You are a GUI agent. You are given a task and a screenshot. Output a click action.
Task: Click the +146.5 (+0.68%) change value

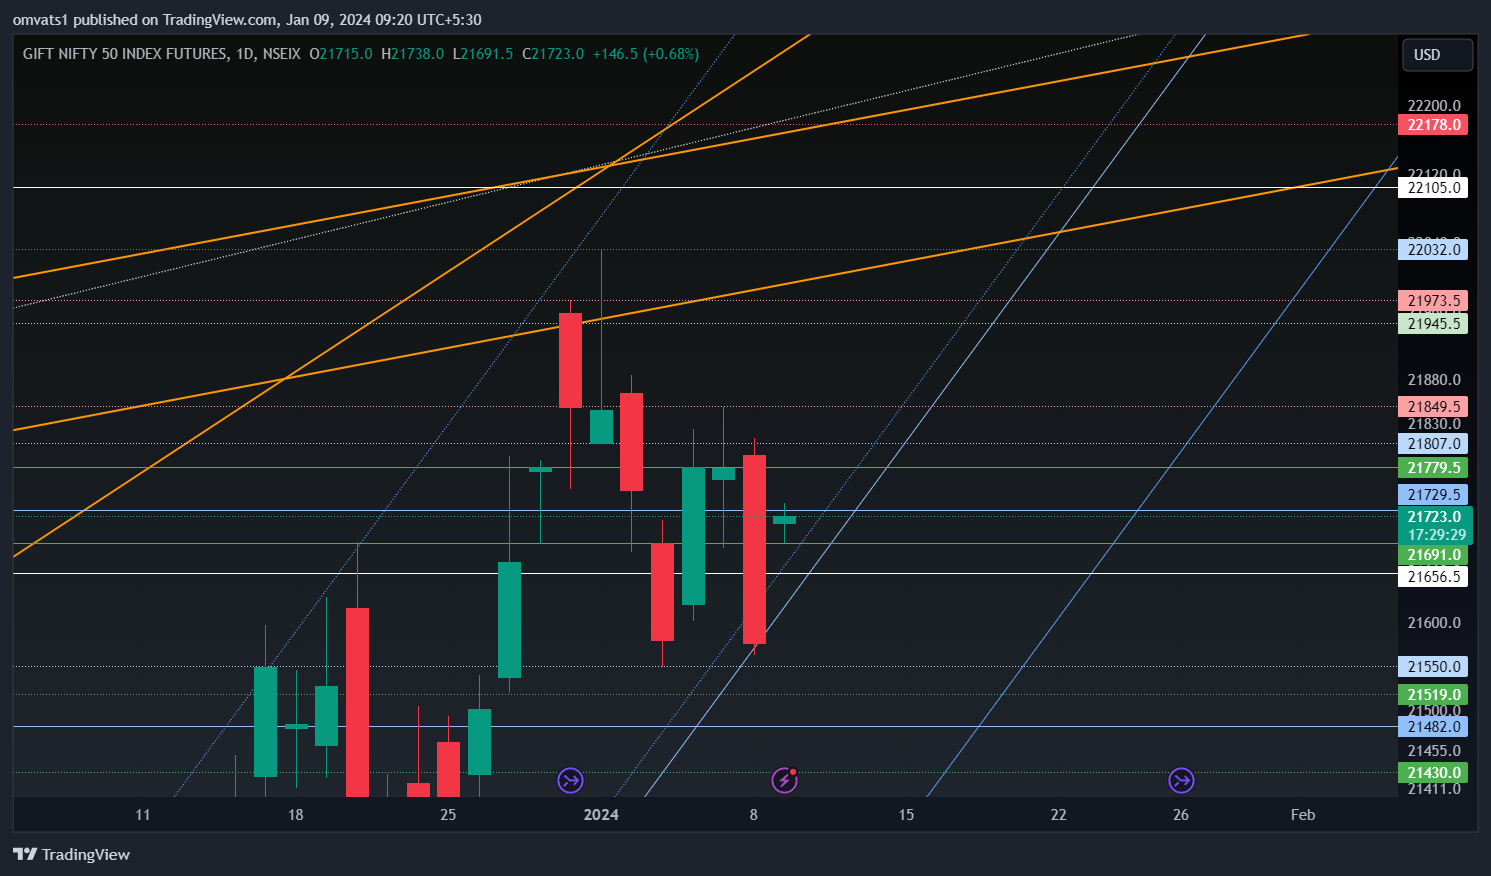click(646, 54)
